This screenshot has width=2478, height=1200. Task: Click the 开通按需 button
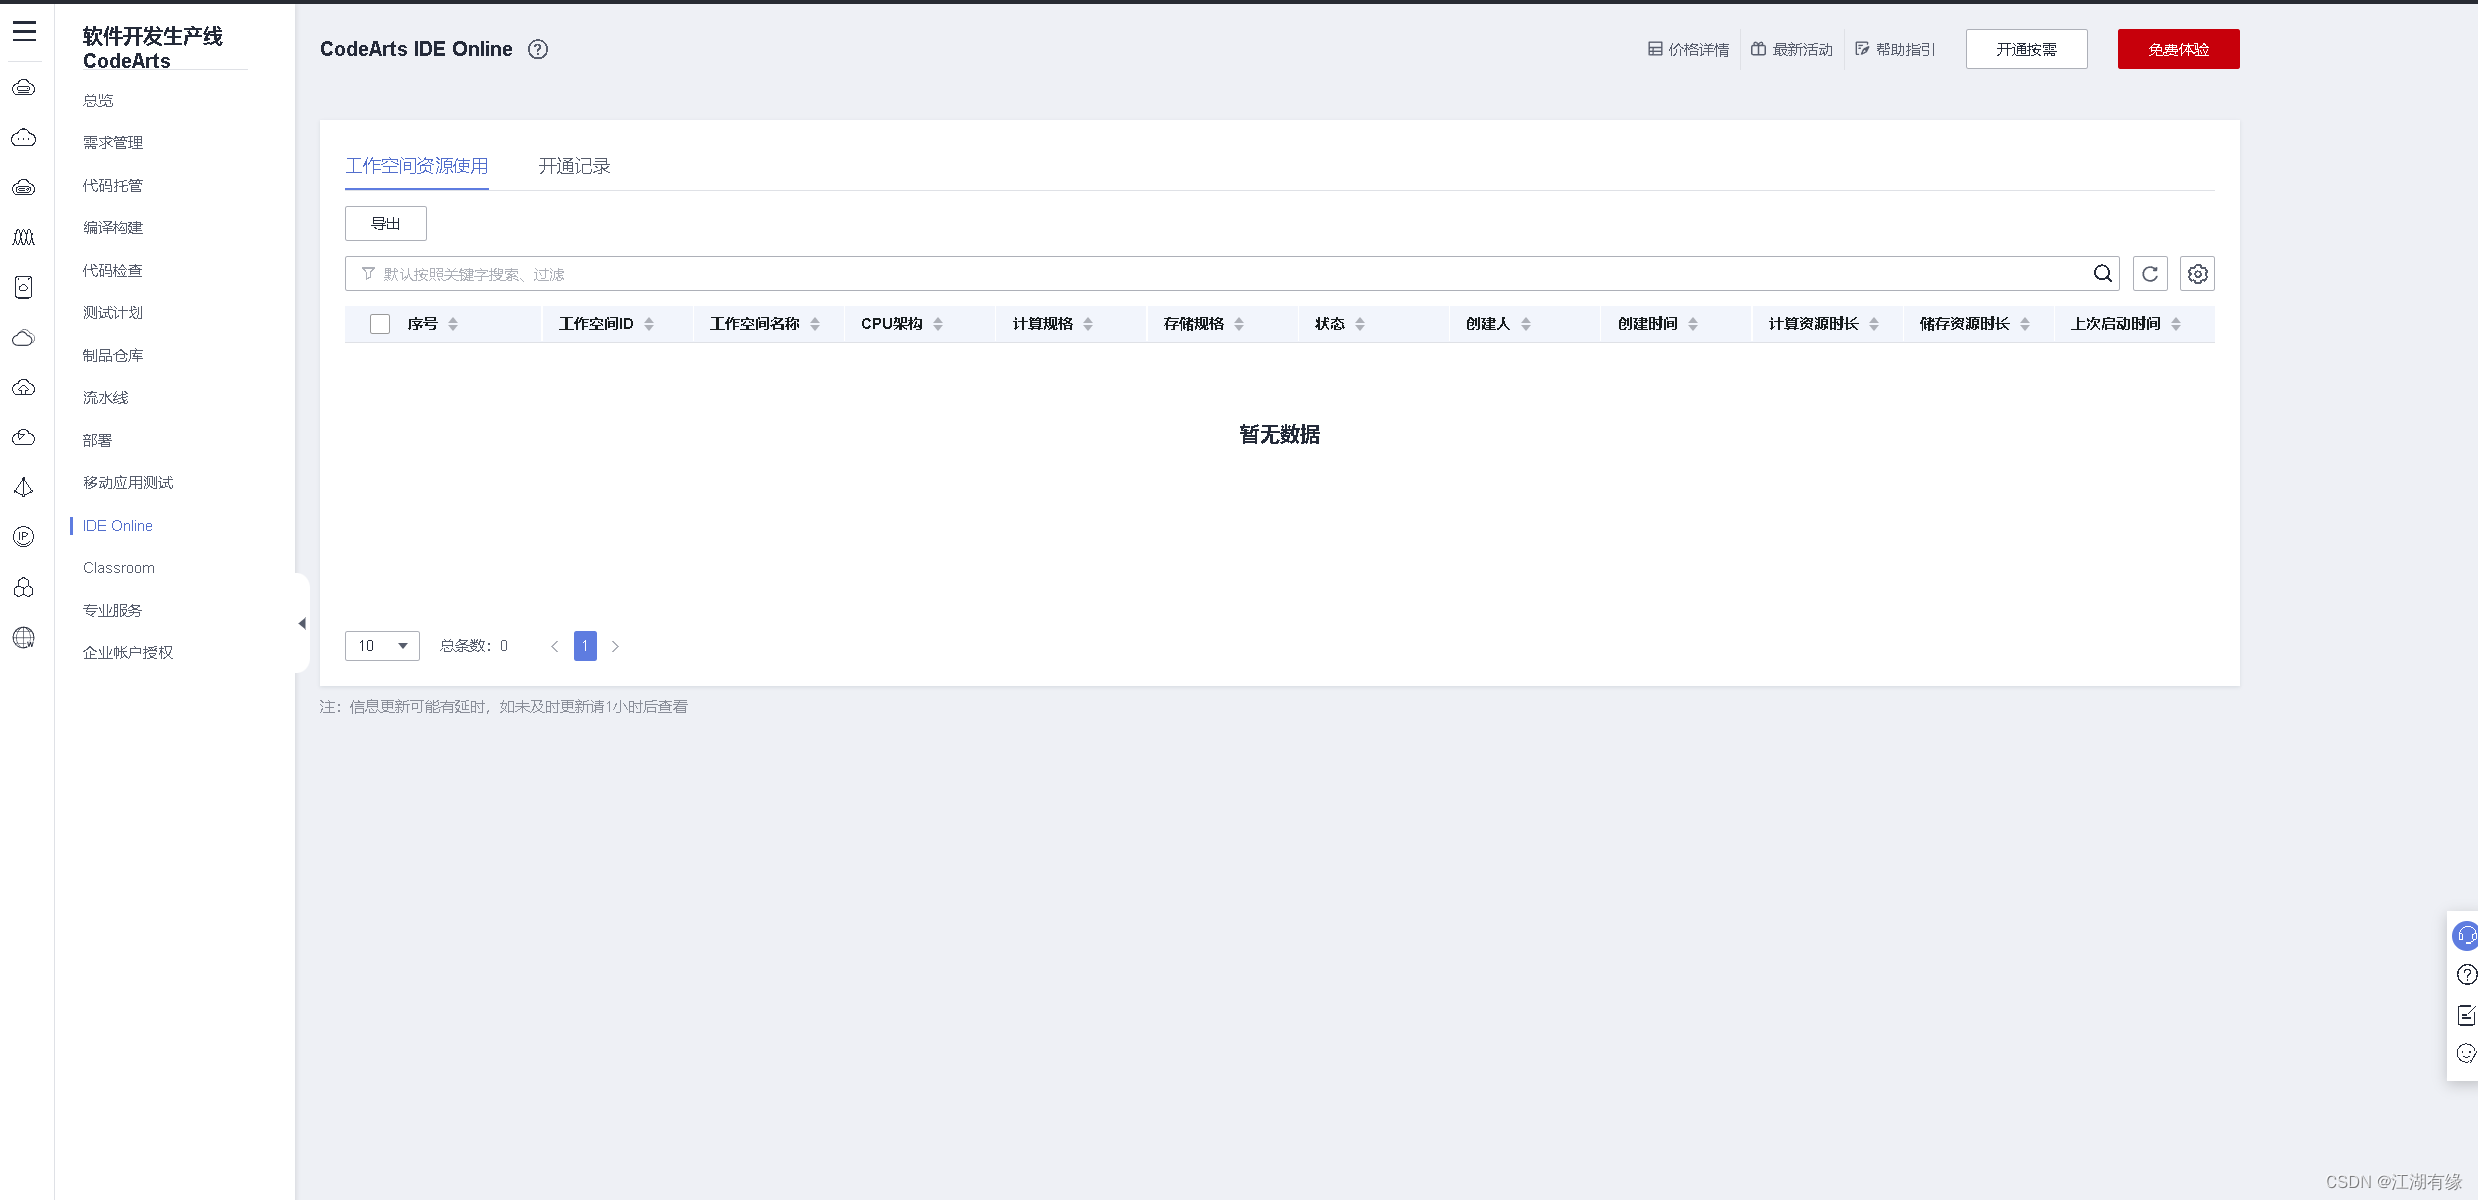2027,49
